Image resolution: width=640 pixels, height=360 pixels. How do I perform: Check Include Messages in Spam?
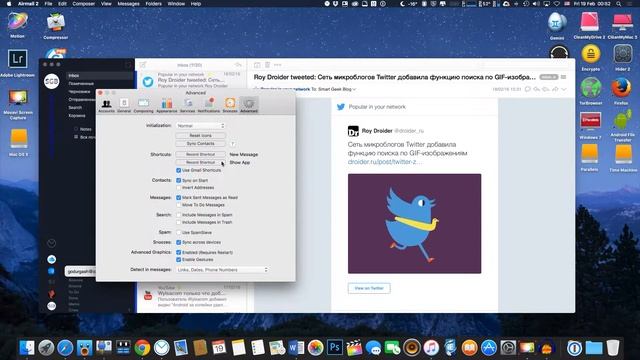(x=178, y=215)
